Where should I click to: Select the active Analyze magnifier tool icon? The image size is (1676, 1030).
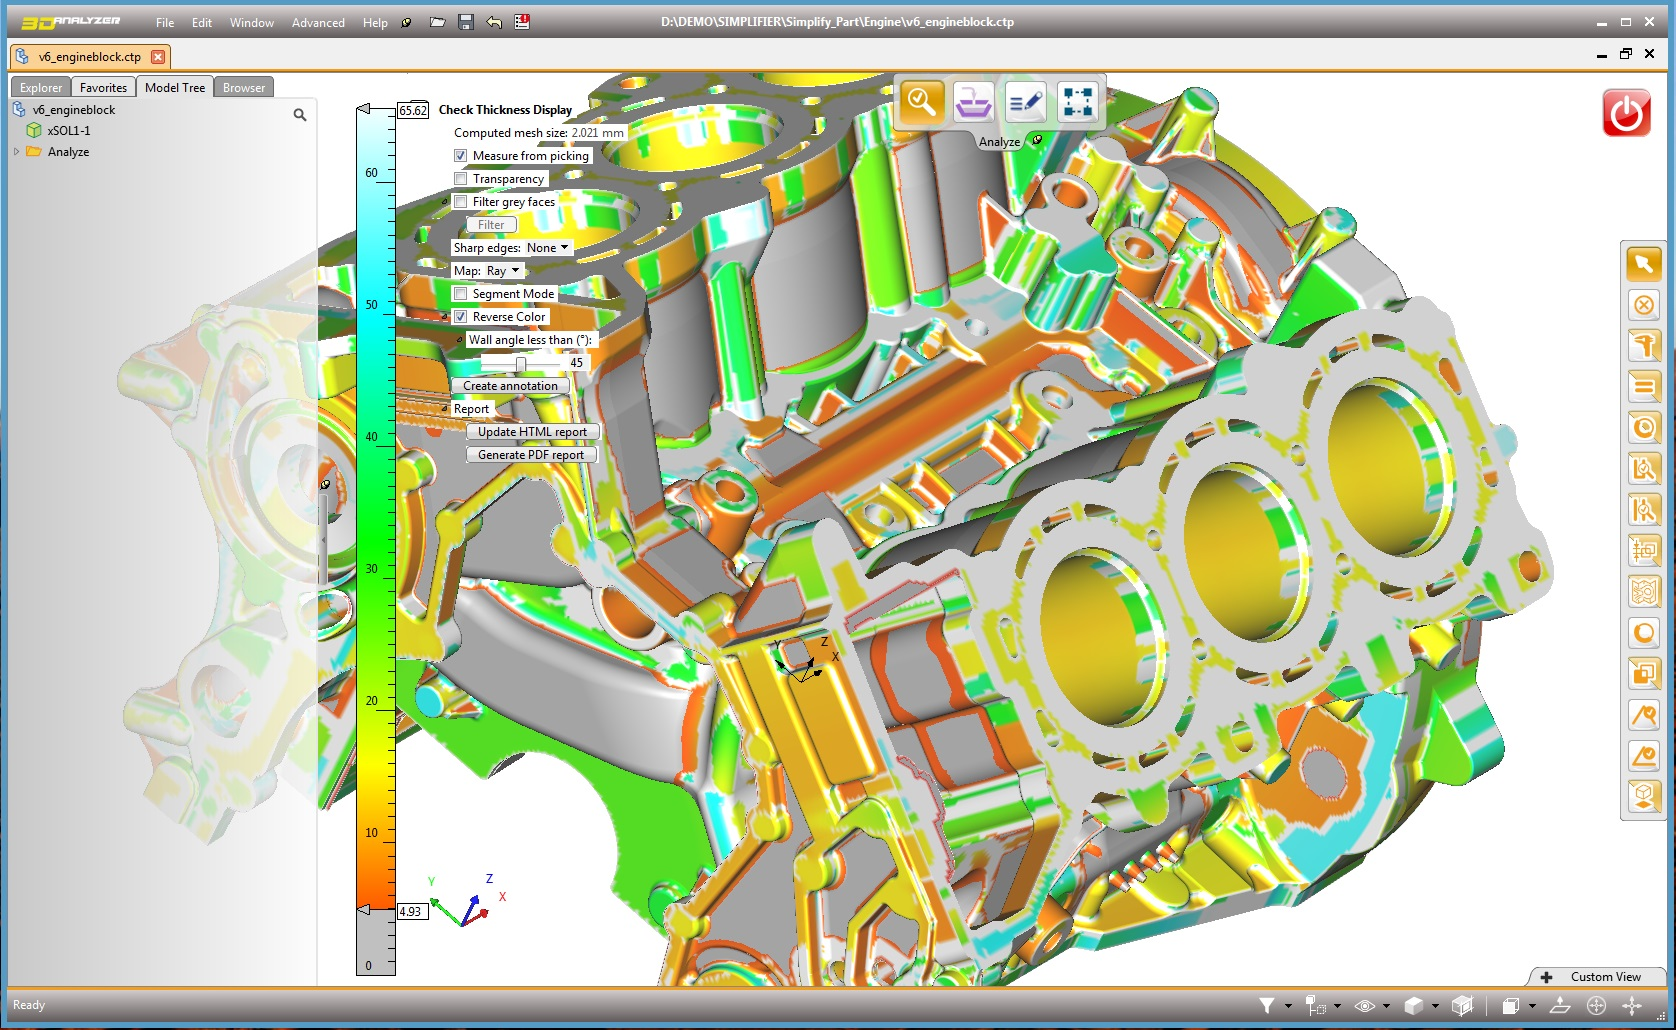click(921, 101)
